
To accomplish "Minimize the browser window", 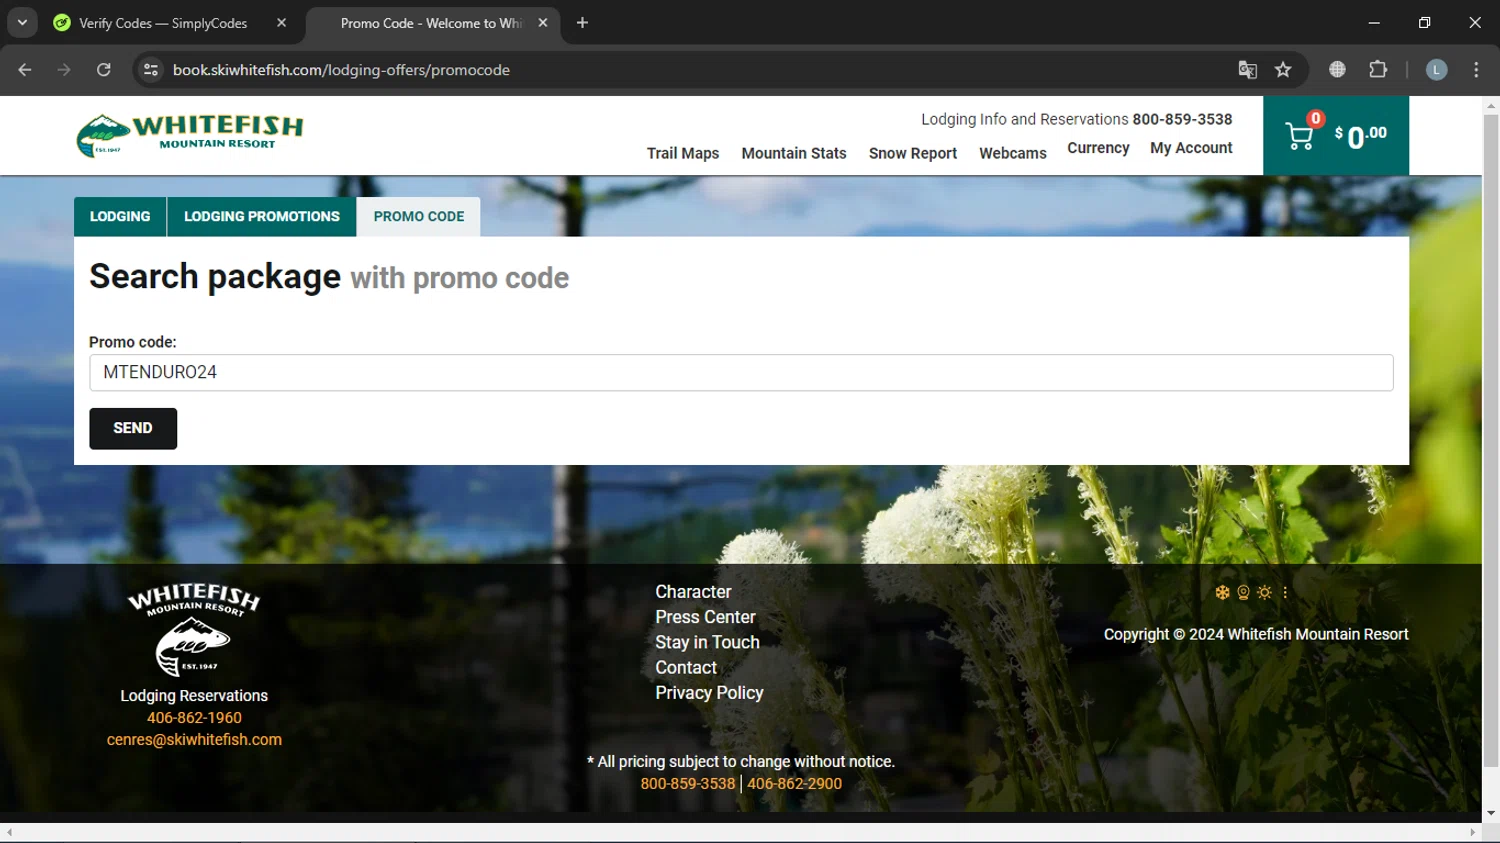I will point(1374,23).
